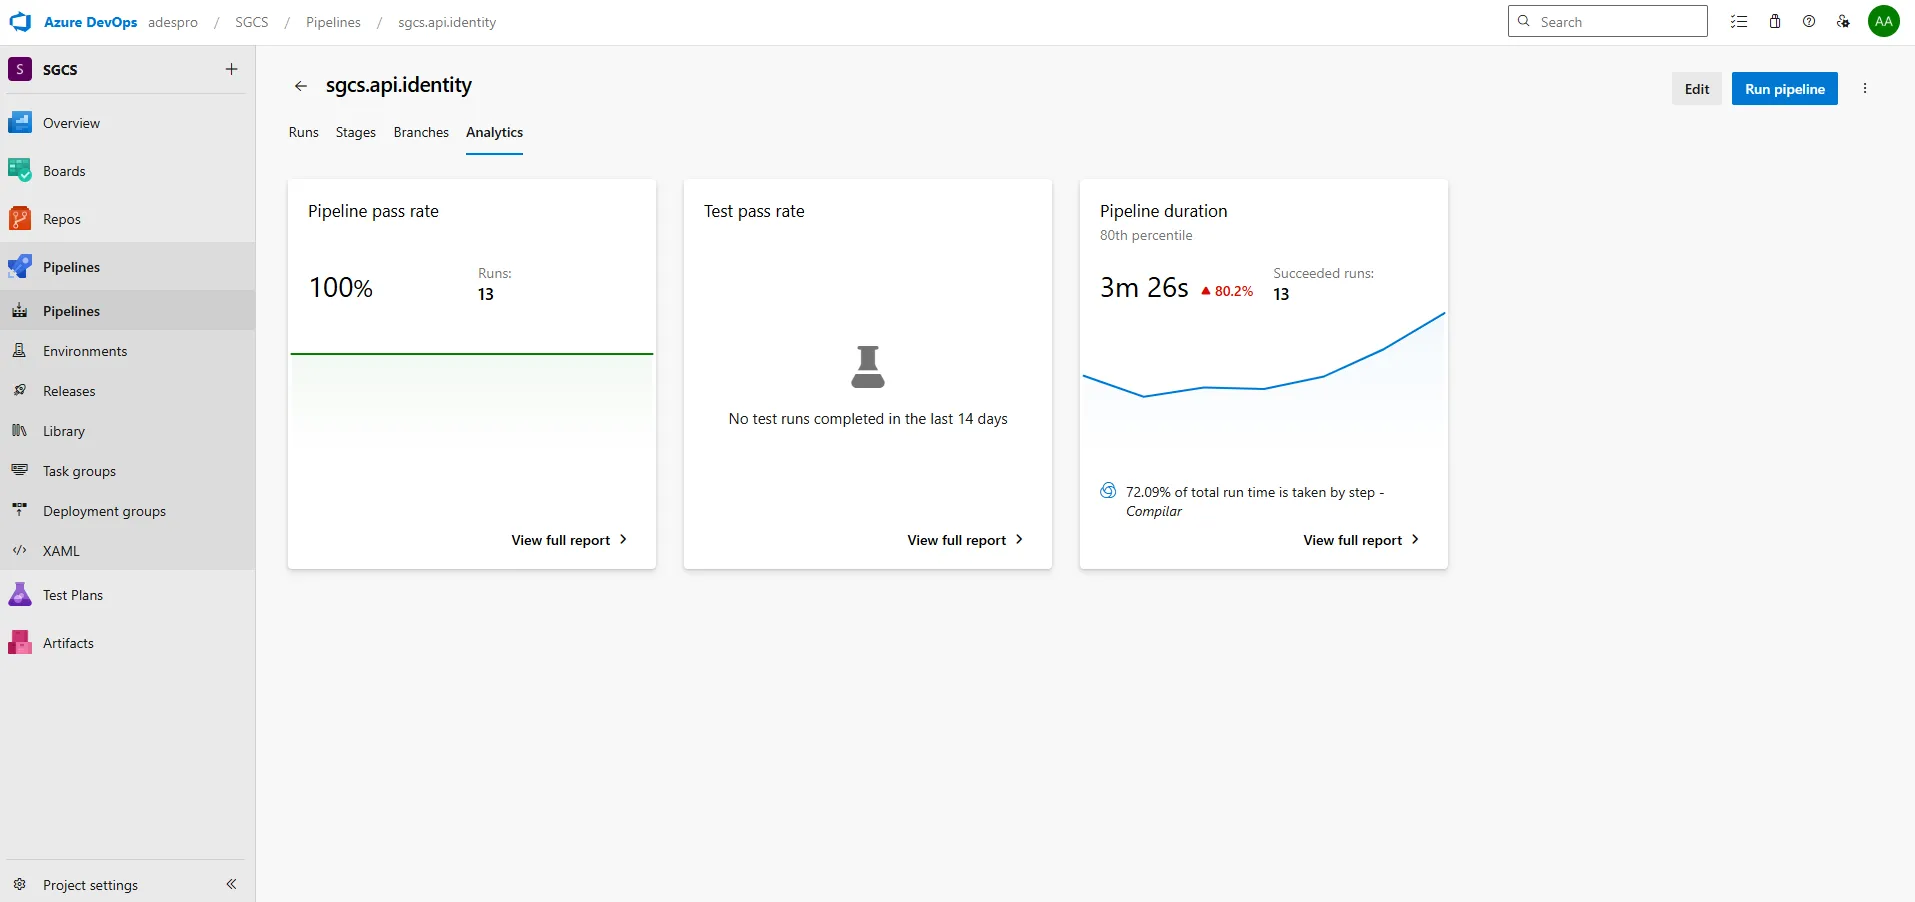1915x902 pixels.
Task: Click the chevron after Test pass rate report link
Action: (x=1019, y=539)
